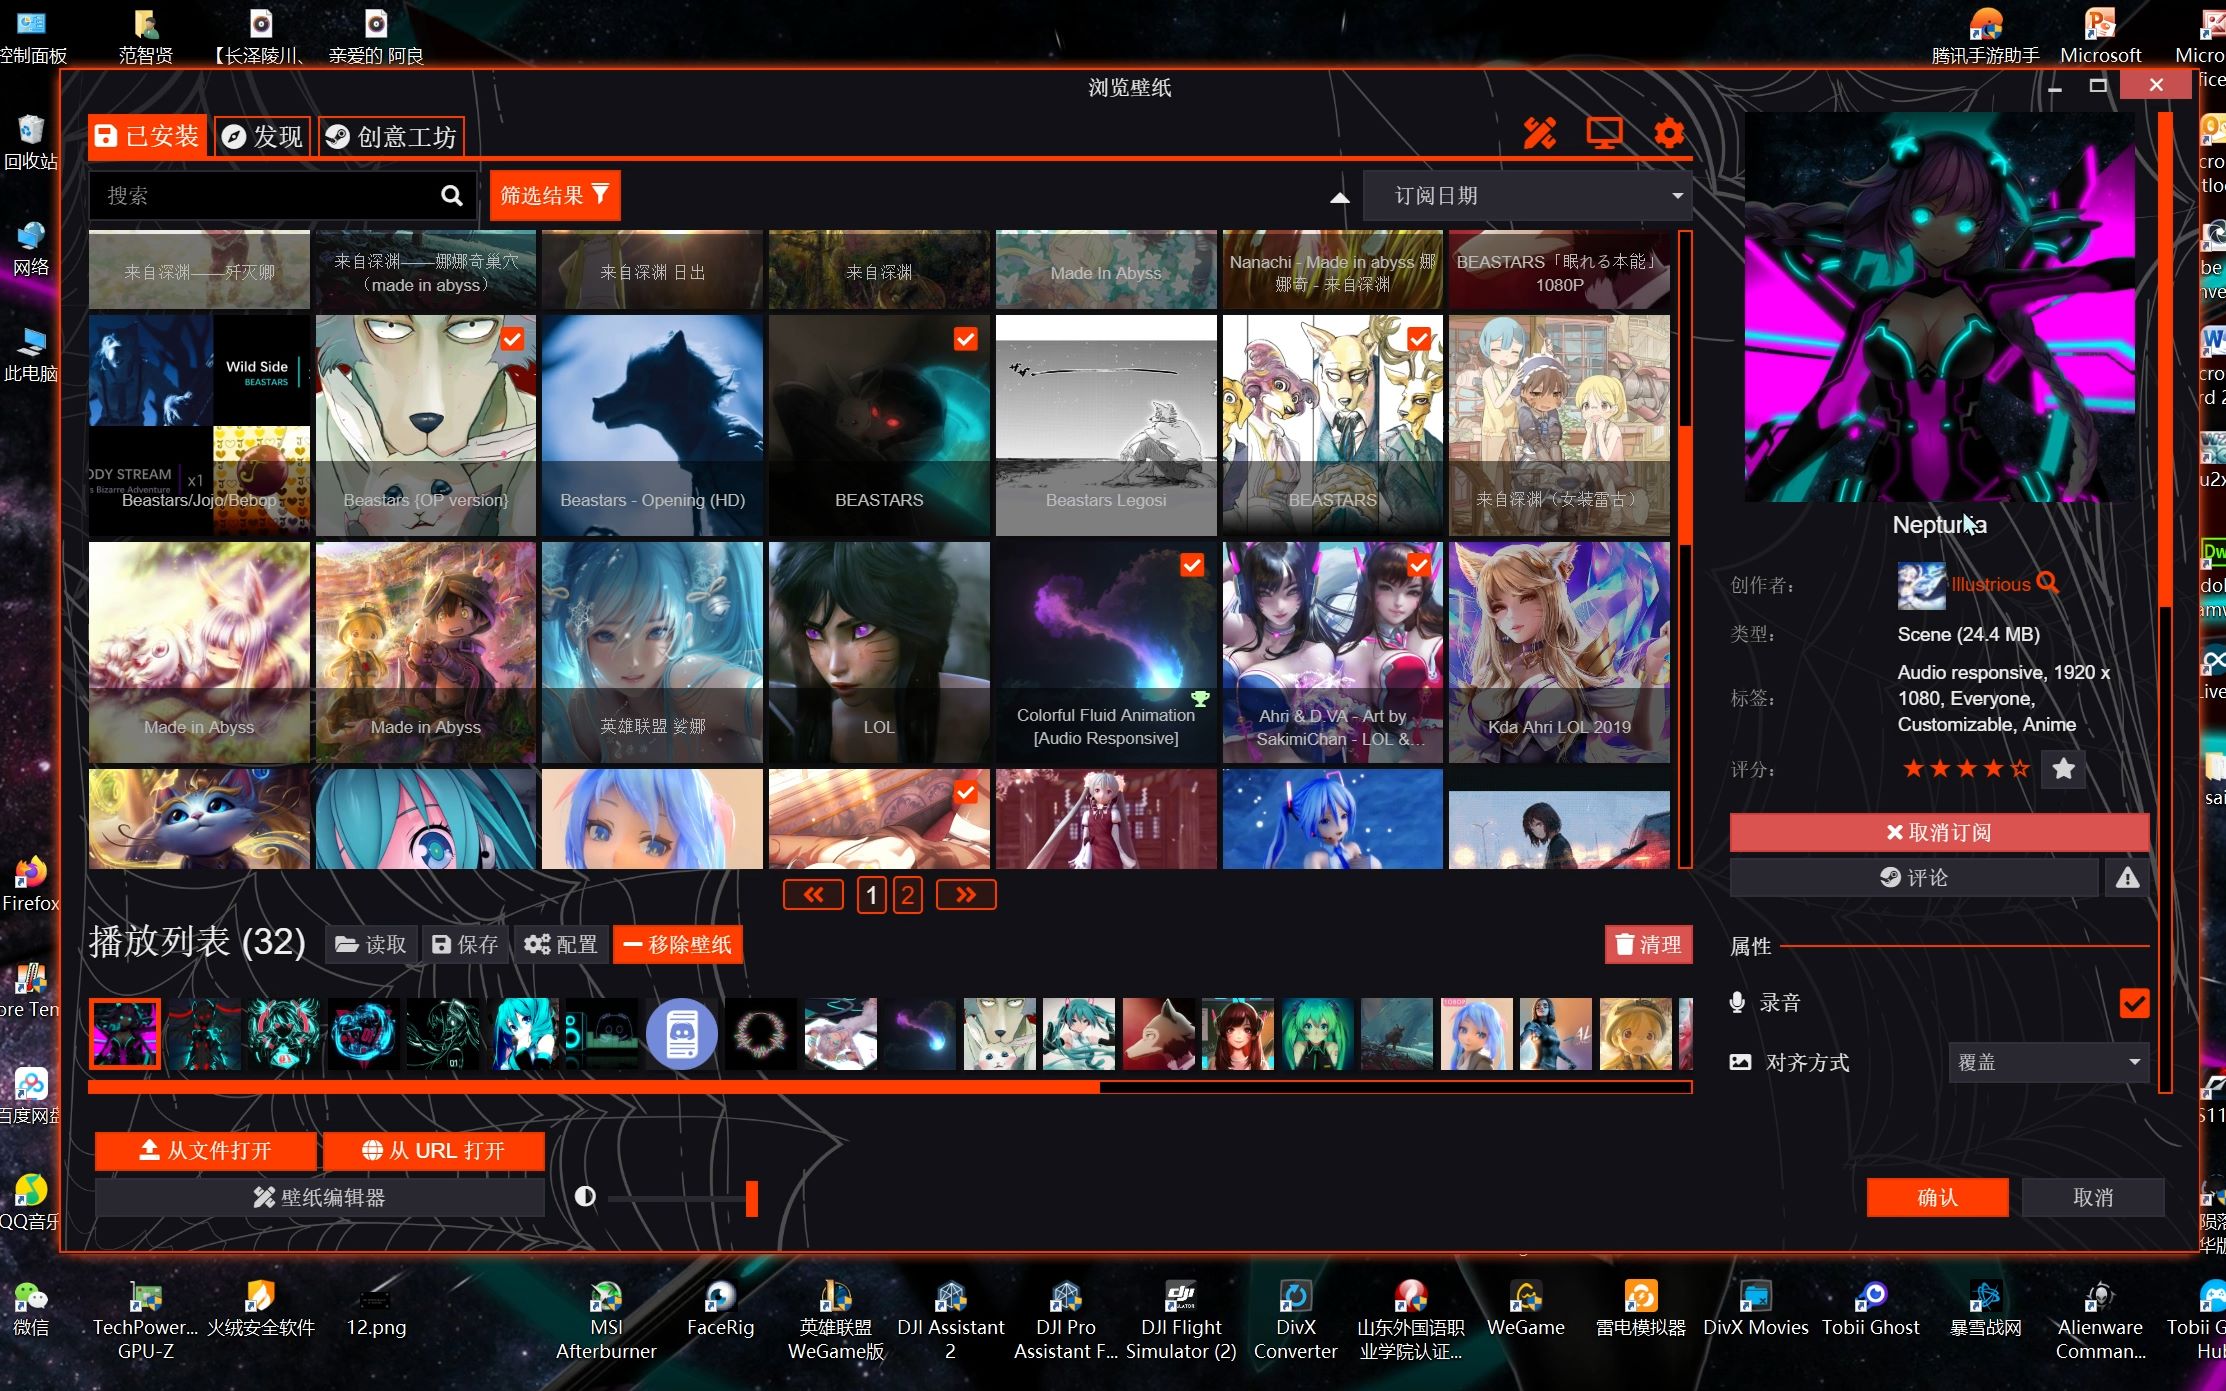2226x1391 pixels.
Task: Switch to the 发现 discover tab
Action: click(263, 136)
